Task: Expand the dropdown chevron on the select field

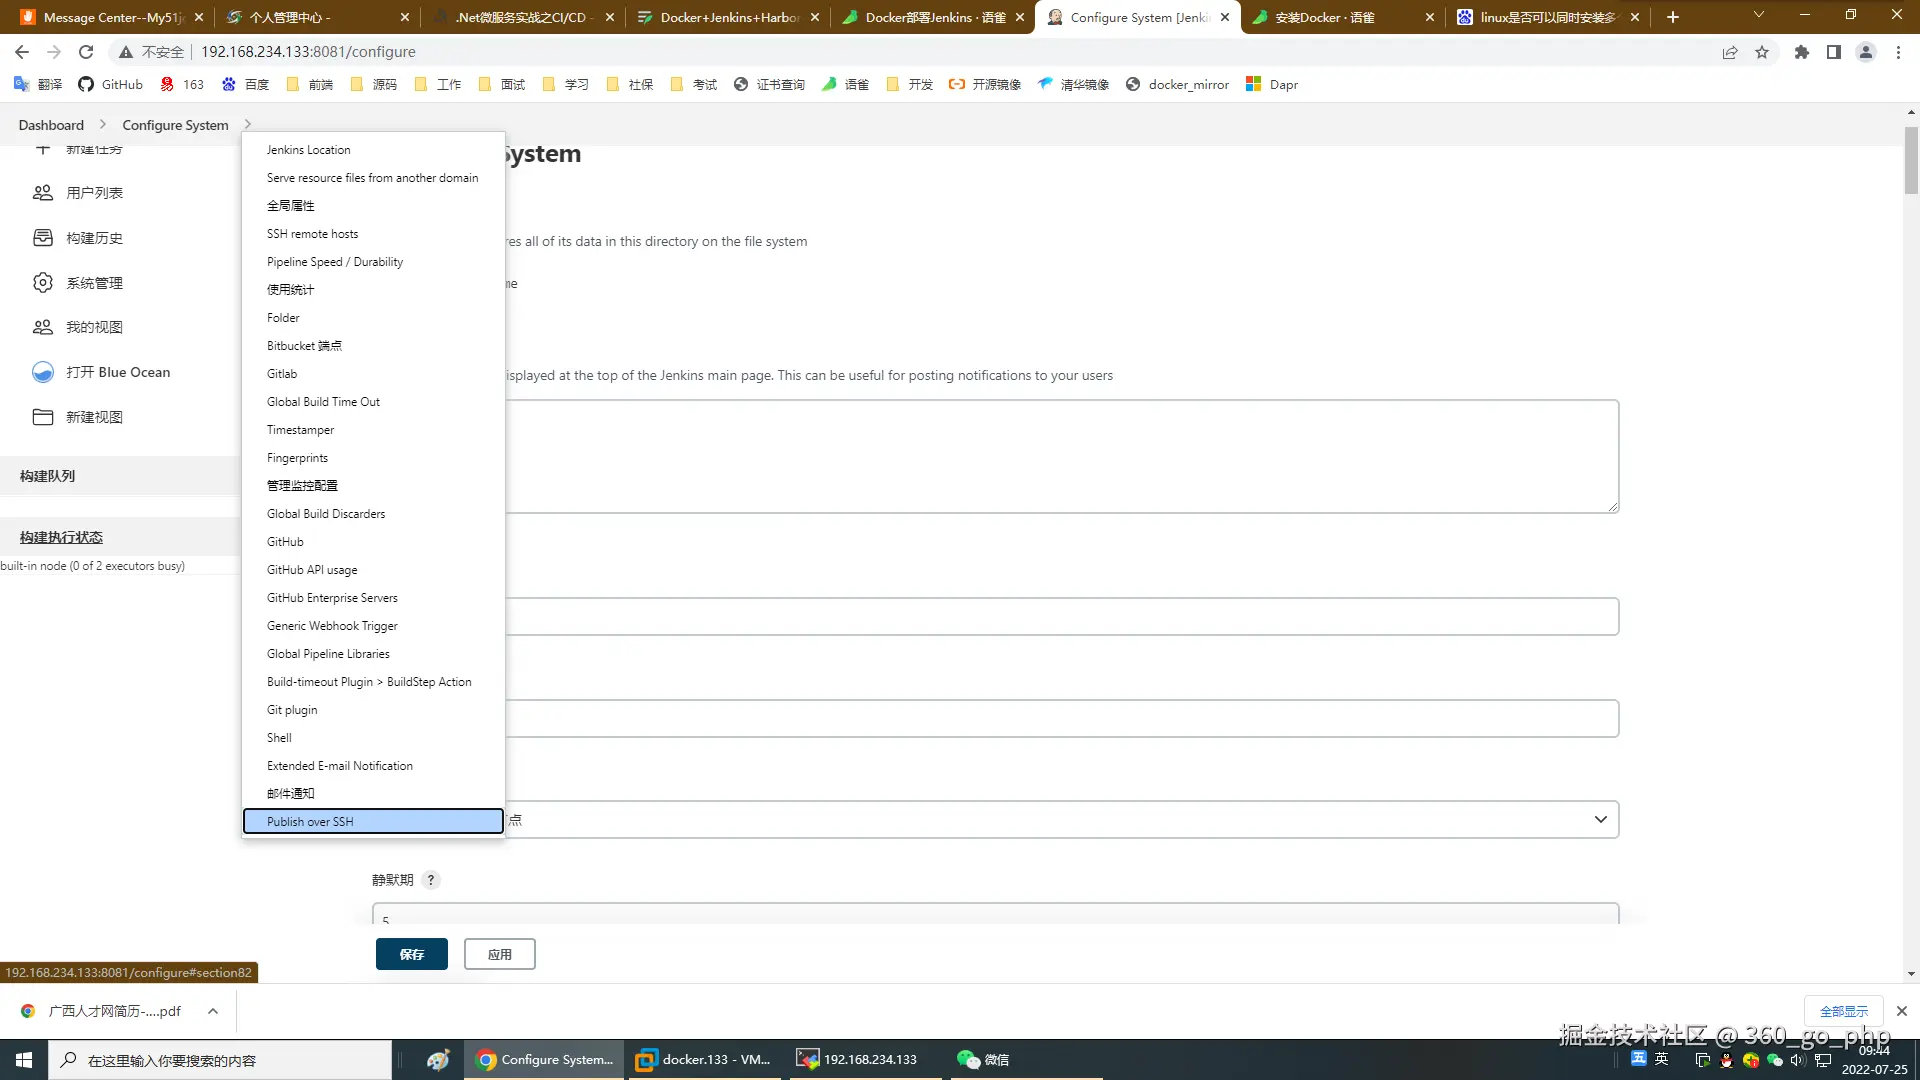Action: coord(1600,820)
